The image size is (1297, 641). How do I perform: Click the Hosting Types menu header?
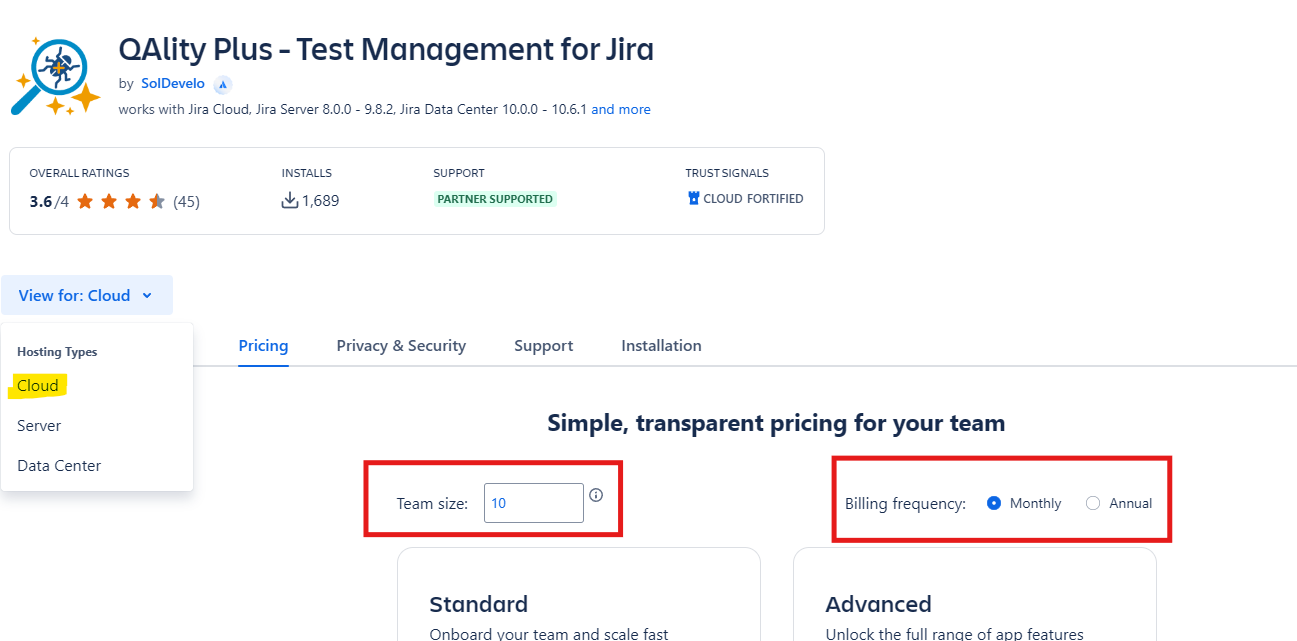pyautogui.click(x=57, y=352)
